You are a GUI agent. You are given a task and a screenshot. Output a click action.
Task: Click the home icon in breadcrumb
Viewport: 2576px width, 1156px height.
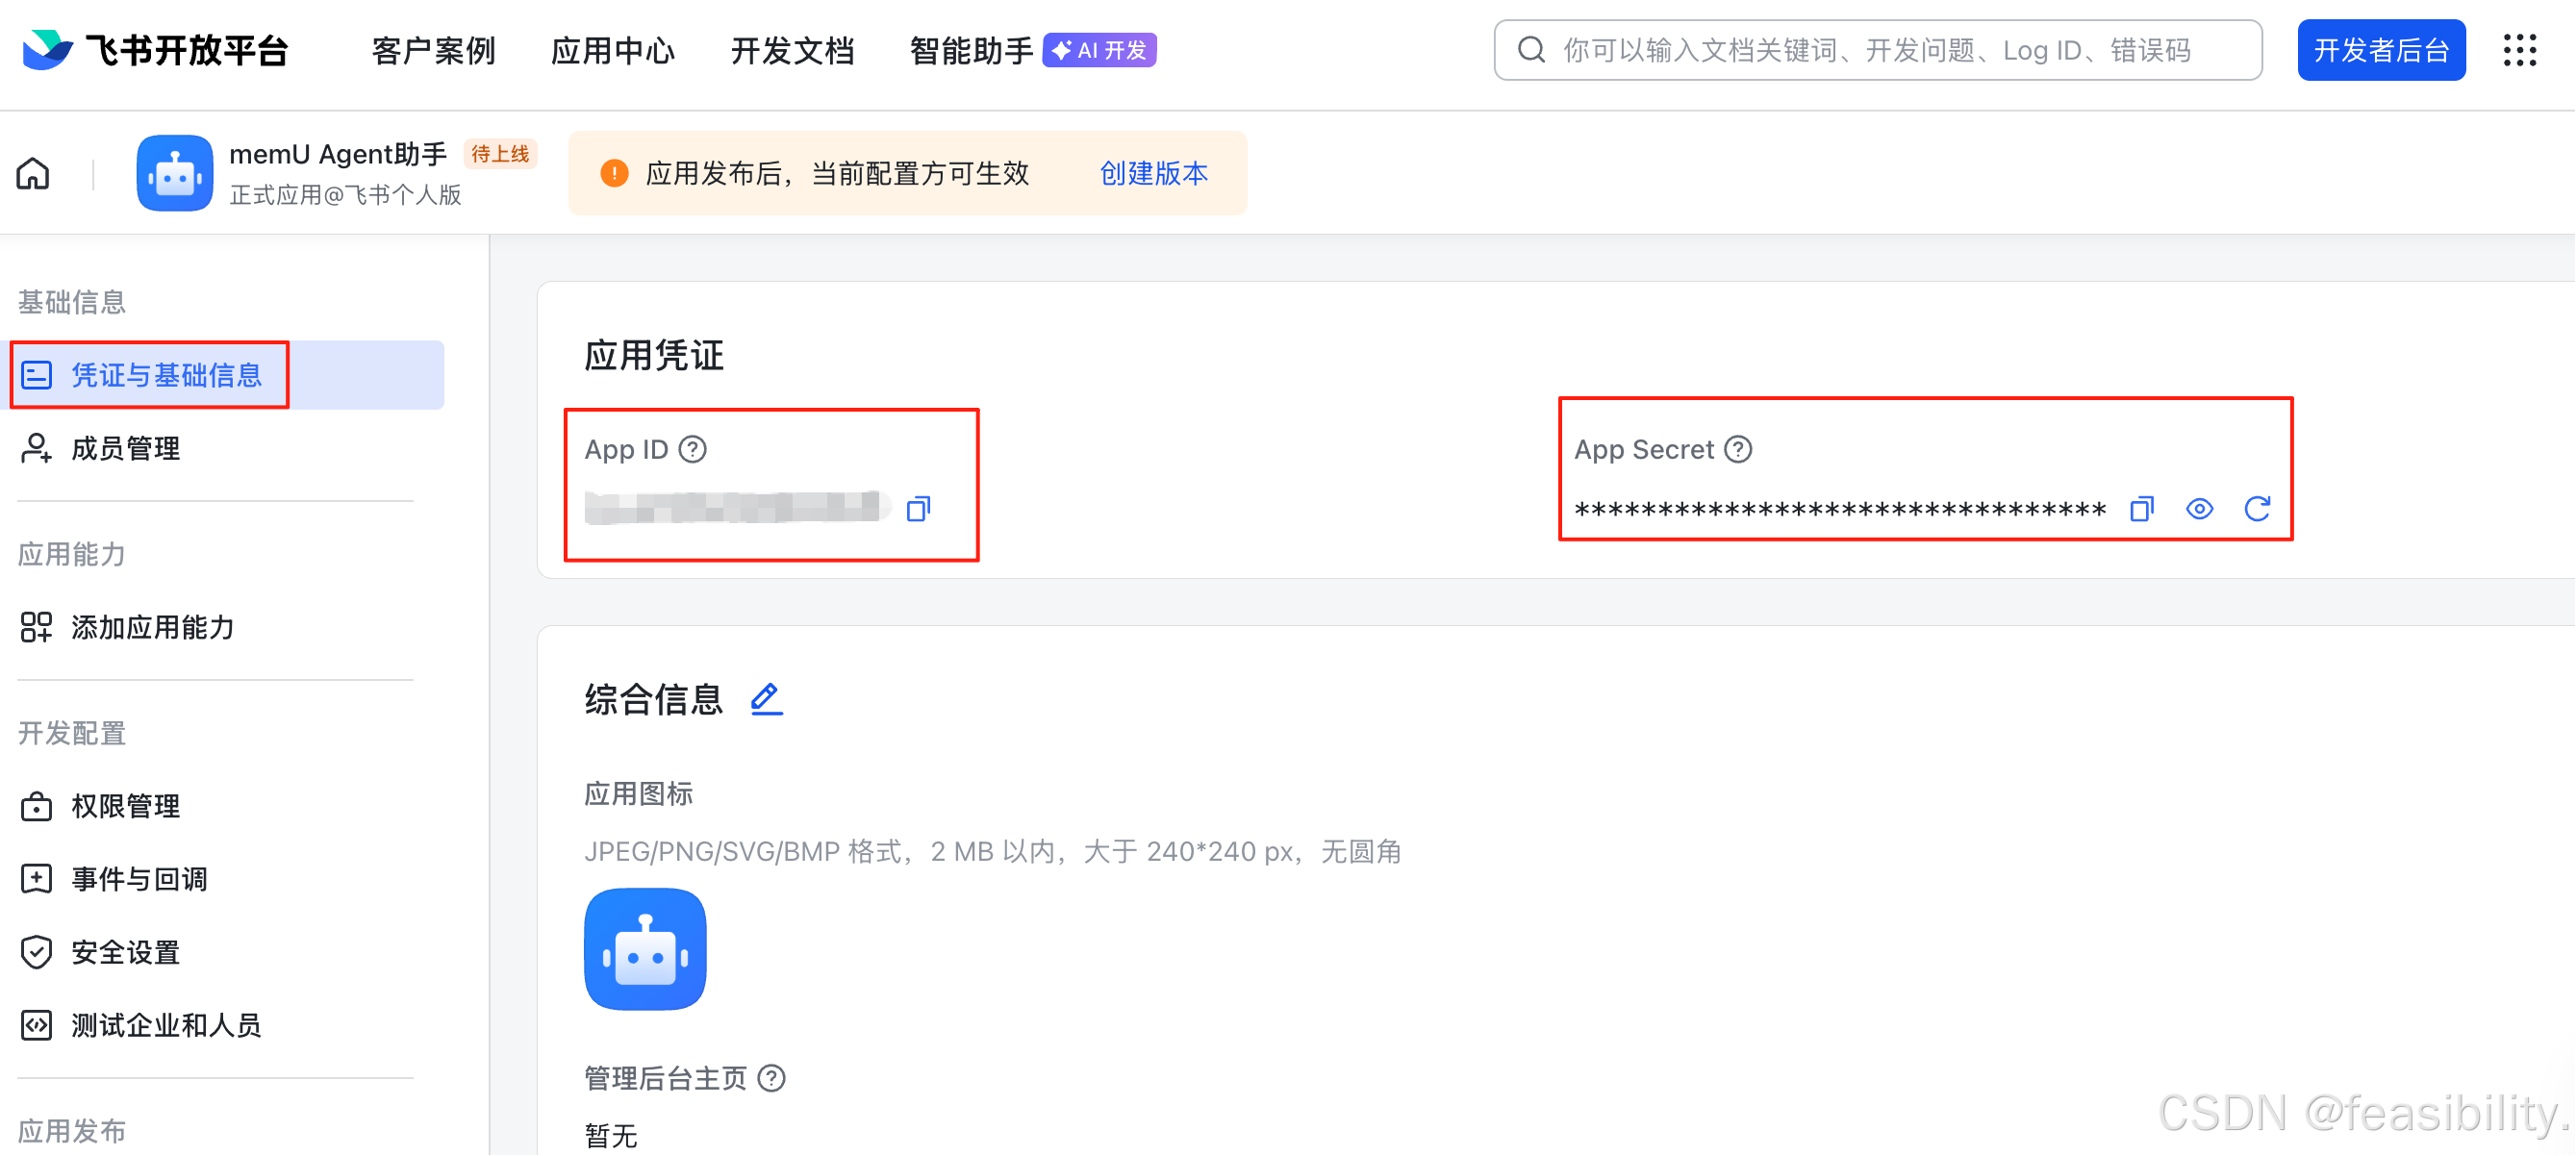tap(33, 174)
